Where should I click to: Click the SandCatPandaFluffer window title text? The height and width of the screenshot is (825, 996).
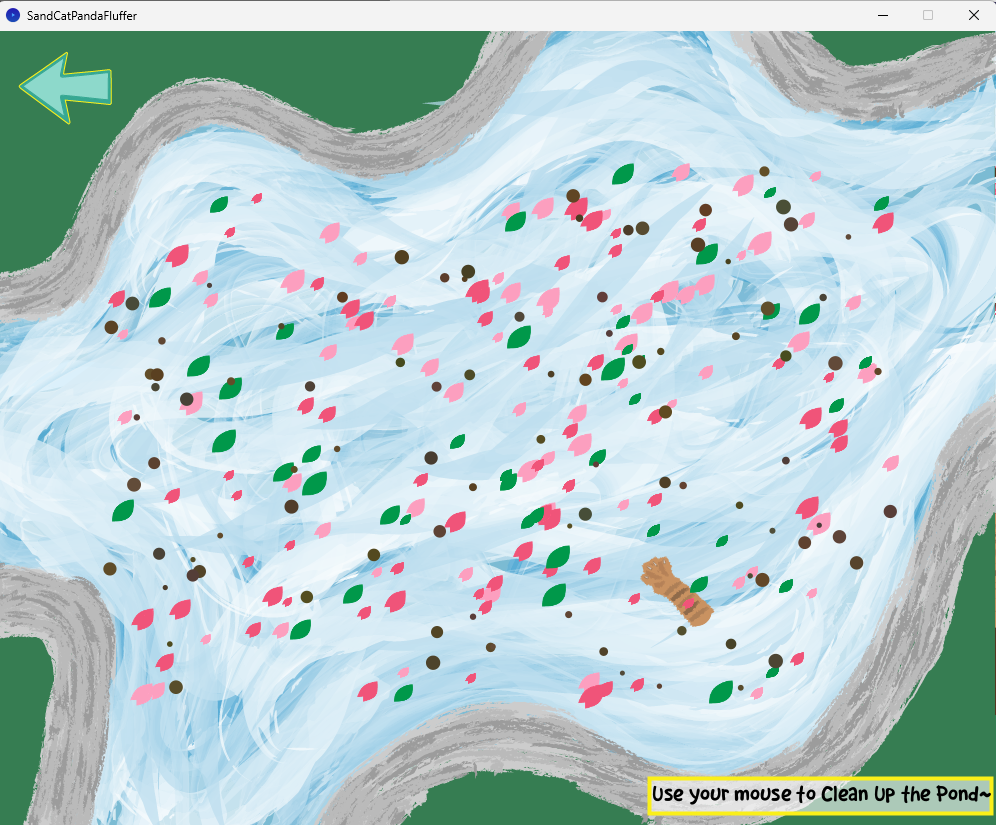tap(82, 16)
